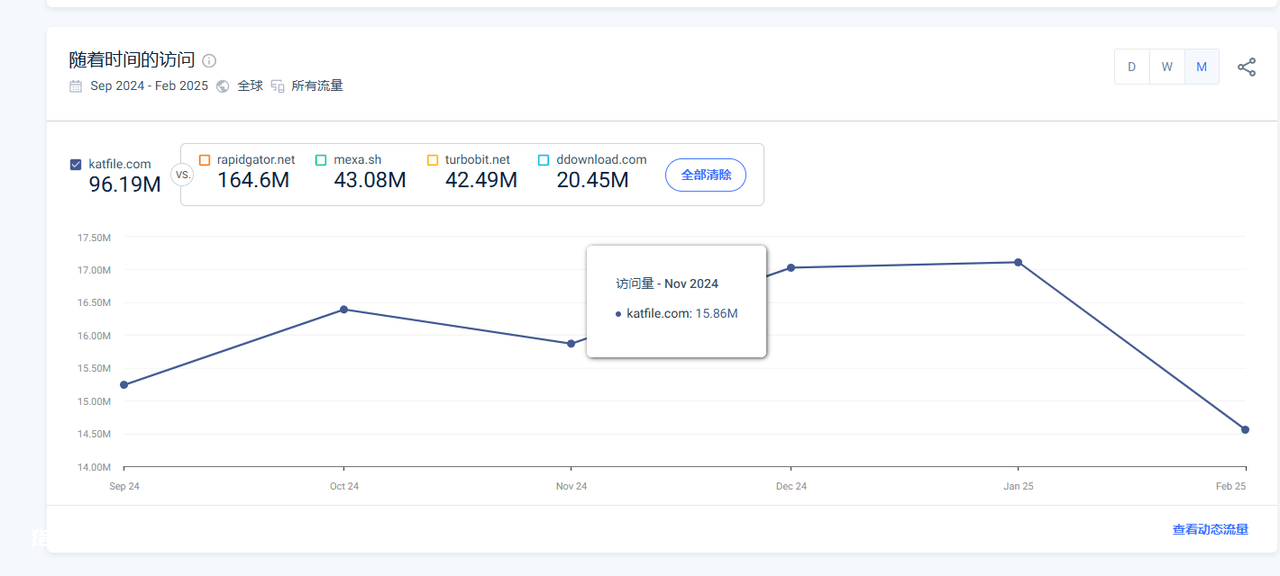Click the 164.6M rapidgator value
Image resolution: width=1280 pixels, height=576 pixels.
pyautogui.click(x=253, y=180)
